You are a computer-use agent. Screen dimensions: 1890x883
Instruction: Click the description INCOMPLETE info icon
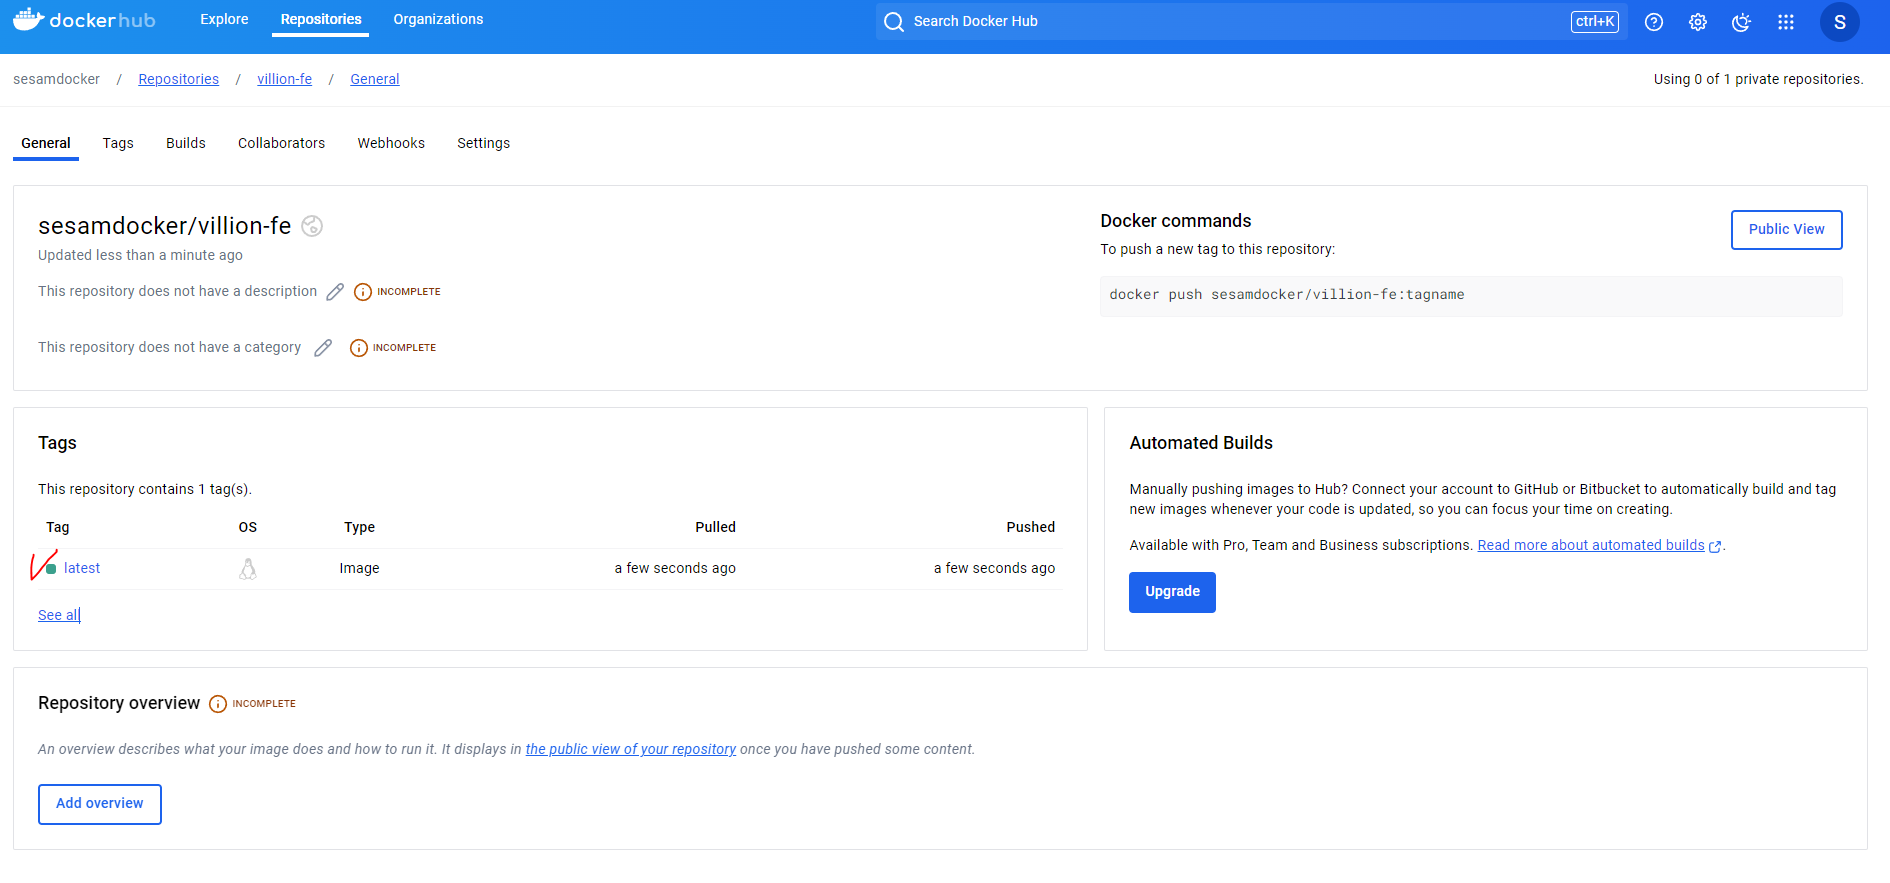[363, 292]
